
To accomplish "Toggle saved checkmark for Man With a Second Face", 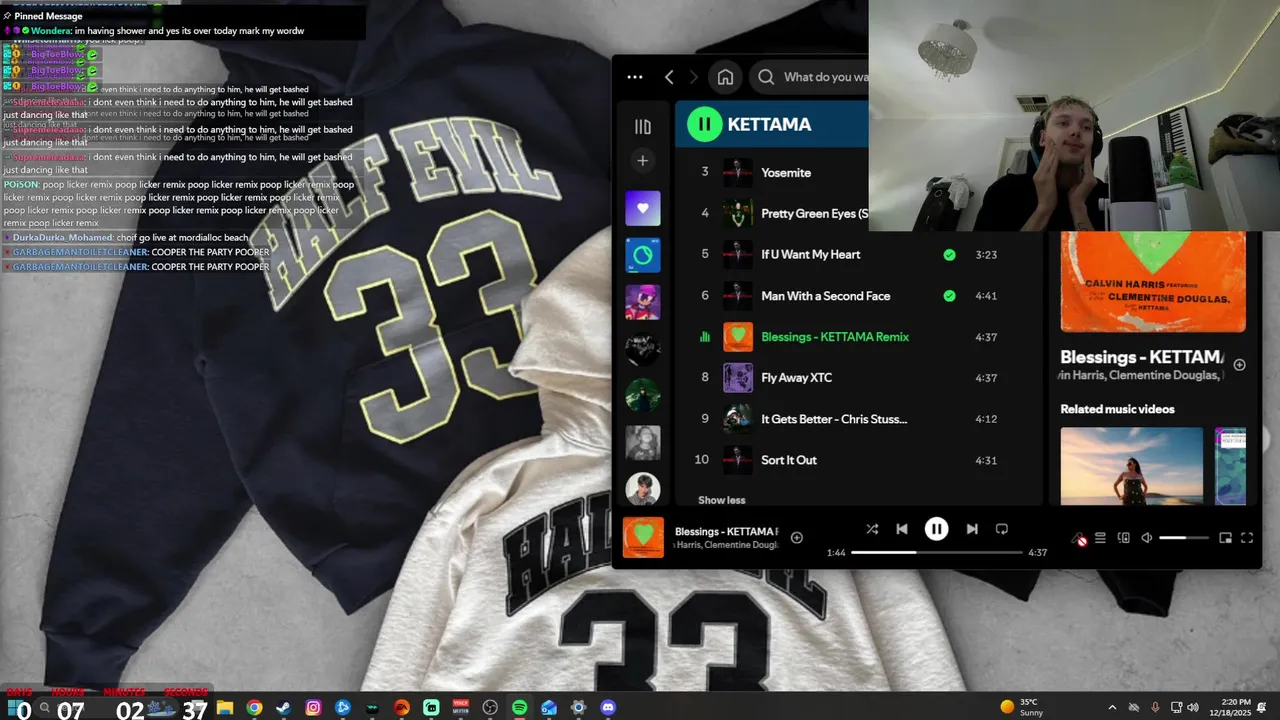I will coord(949,296).
